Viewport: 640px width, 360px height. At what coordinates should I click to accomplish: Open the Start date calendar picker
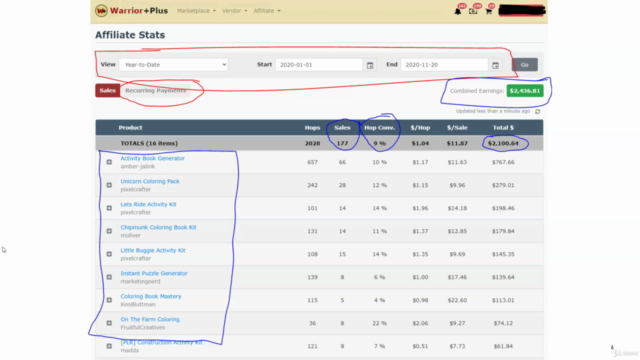pyautogui.click(x=370, y=65)
